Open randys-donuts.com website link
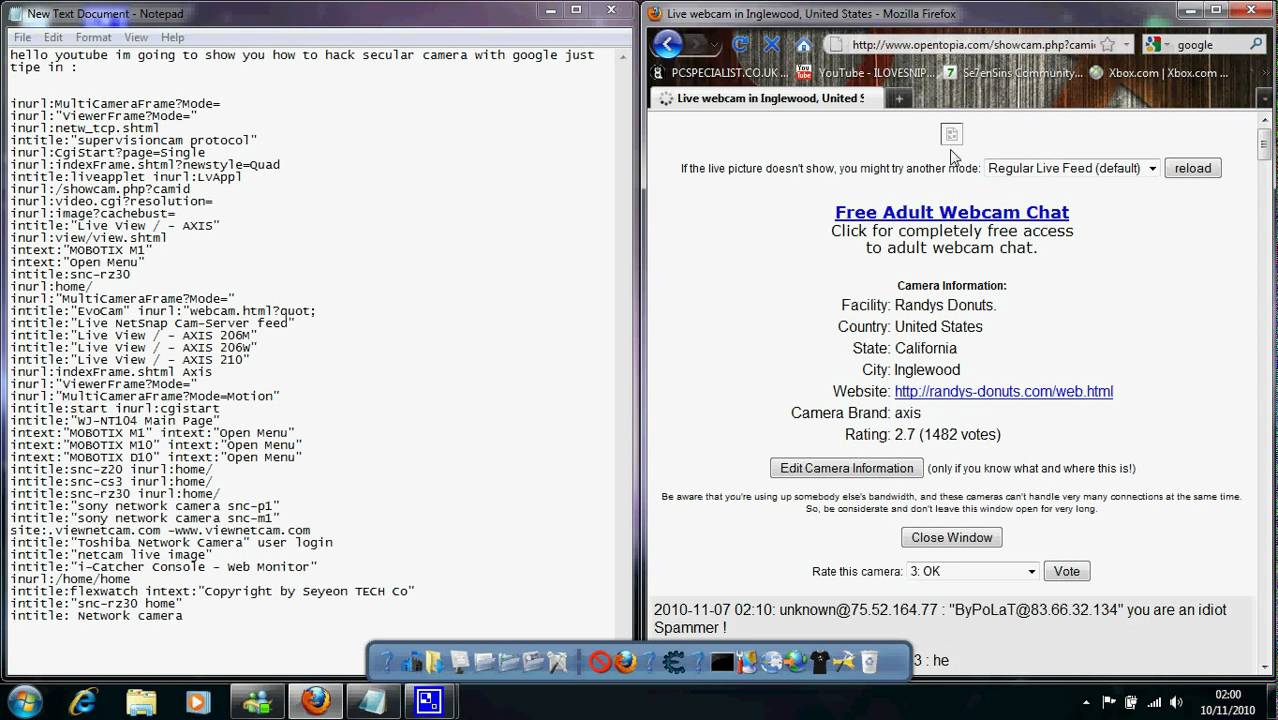The width and height of the screenshot is (1278, 720). [1003, 391]
